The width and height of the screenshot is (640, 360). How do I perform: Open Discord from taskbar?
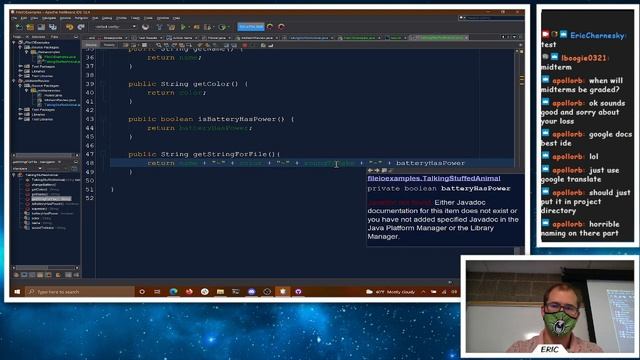pos(251,291)
